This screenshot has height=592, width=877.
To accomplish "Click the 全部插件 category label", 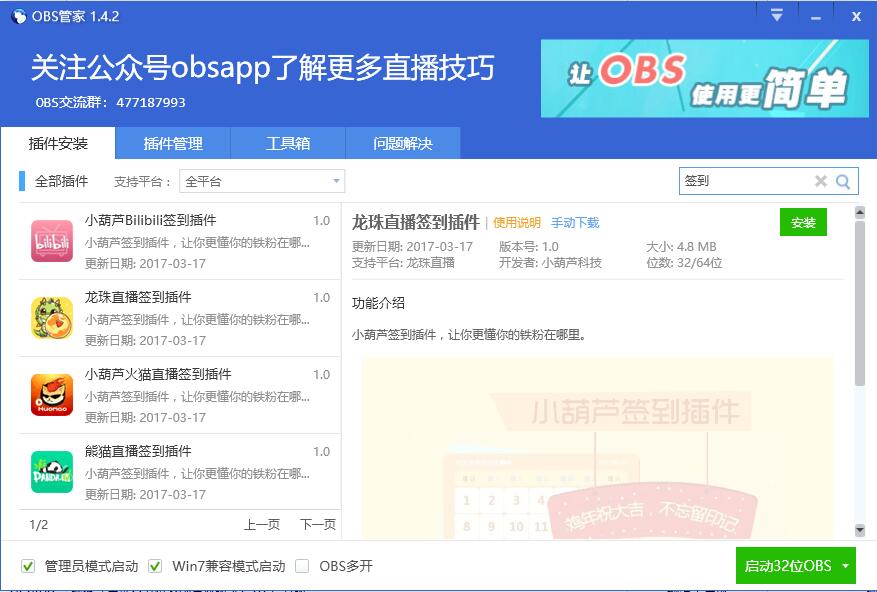I will click(x=62, y=181).
